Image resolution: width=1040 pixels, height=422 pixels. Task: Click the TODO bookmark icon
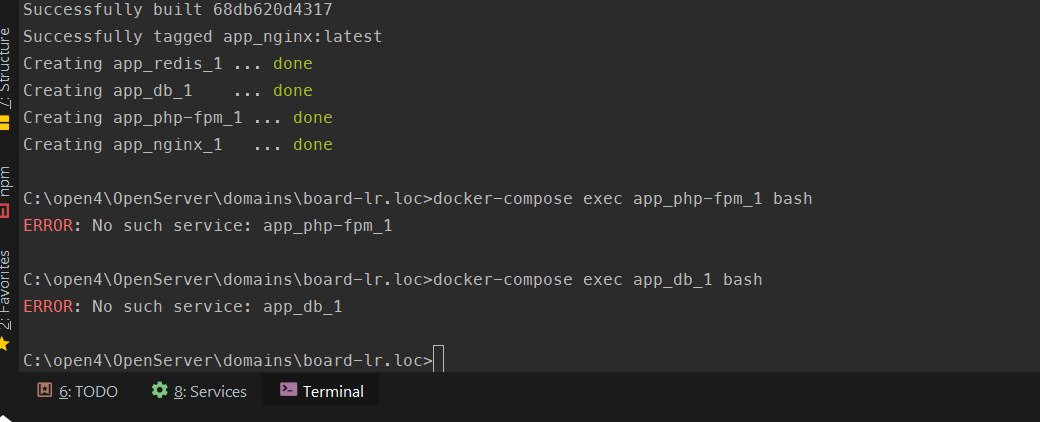[44, 390]
